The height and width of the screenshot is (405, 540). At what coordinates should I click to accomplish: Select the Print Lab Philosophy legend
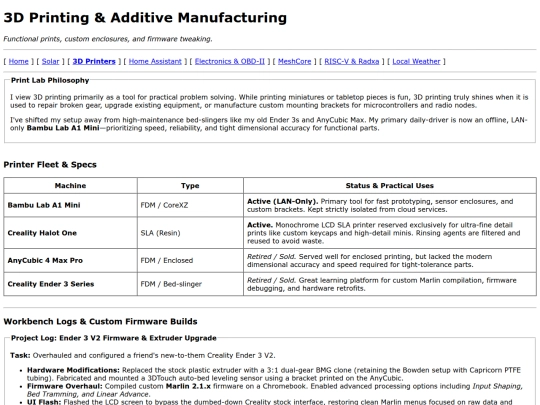50,80
